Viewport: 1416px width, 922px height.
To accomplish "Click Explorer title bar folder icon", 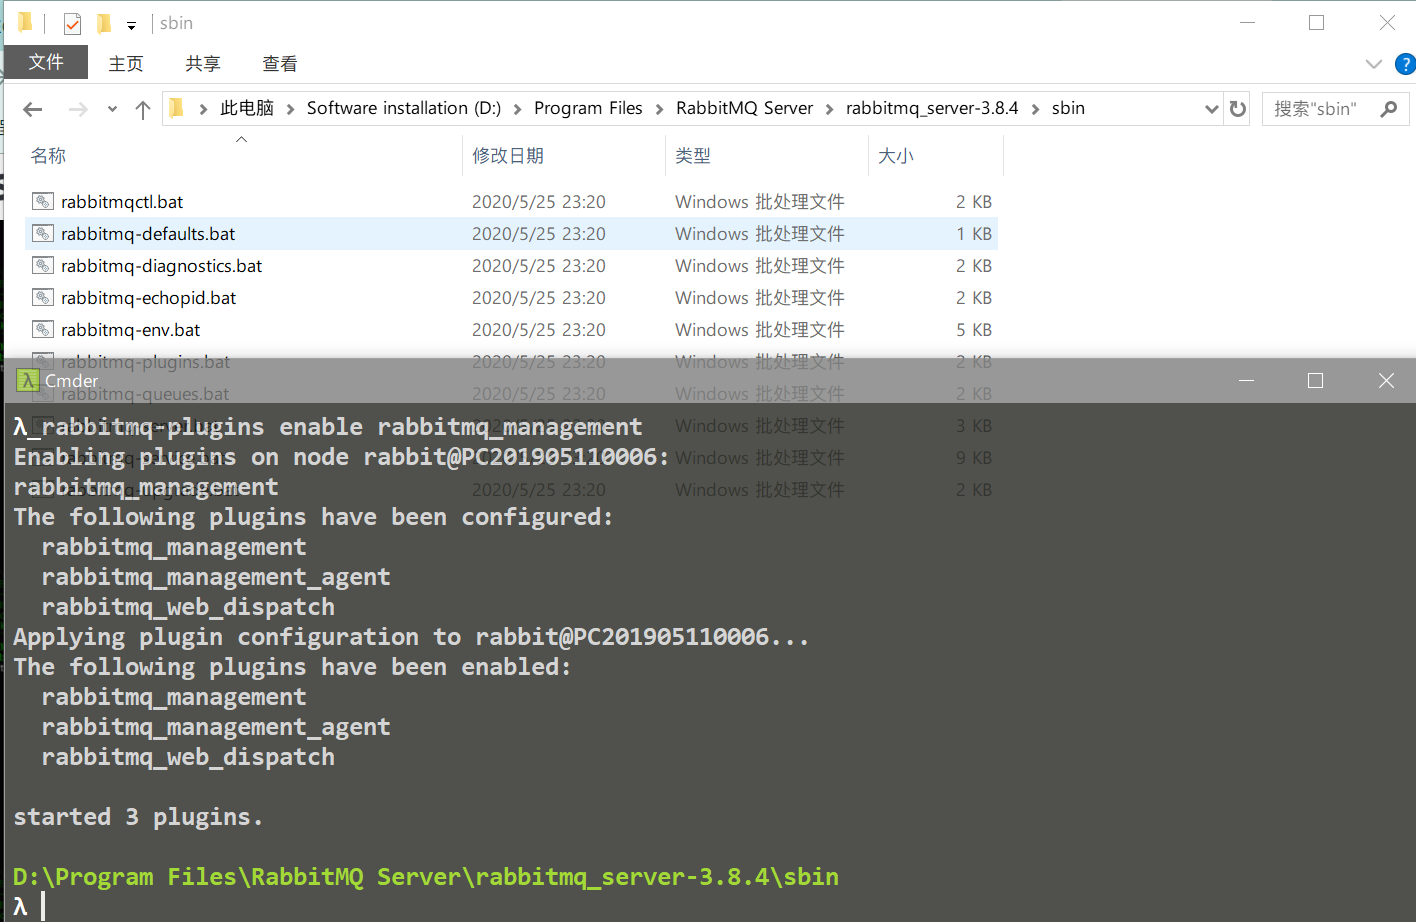I will [x=25, y=22].
